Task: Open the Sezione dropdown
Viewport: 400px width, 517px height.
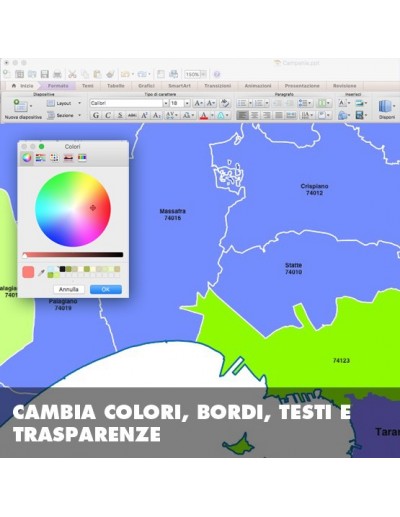Action: [64, 115]
